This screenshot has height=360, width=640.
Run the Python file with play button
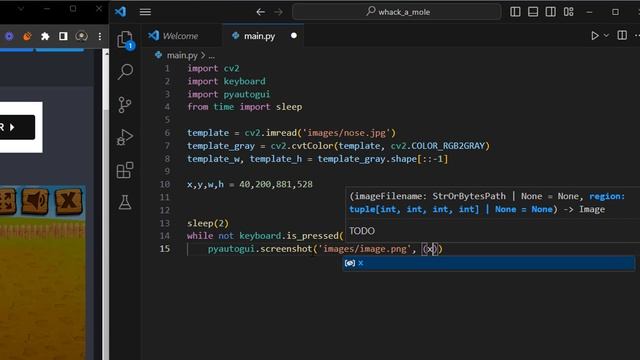tap(595, 36)
